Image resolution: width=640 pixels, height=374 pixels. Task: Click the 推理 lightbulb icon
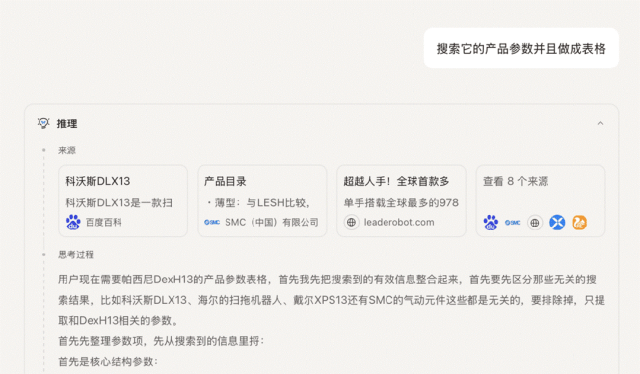43,123
